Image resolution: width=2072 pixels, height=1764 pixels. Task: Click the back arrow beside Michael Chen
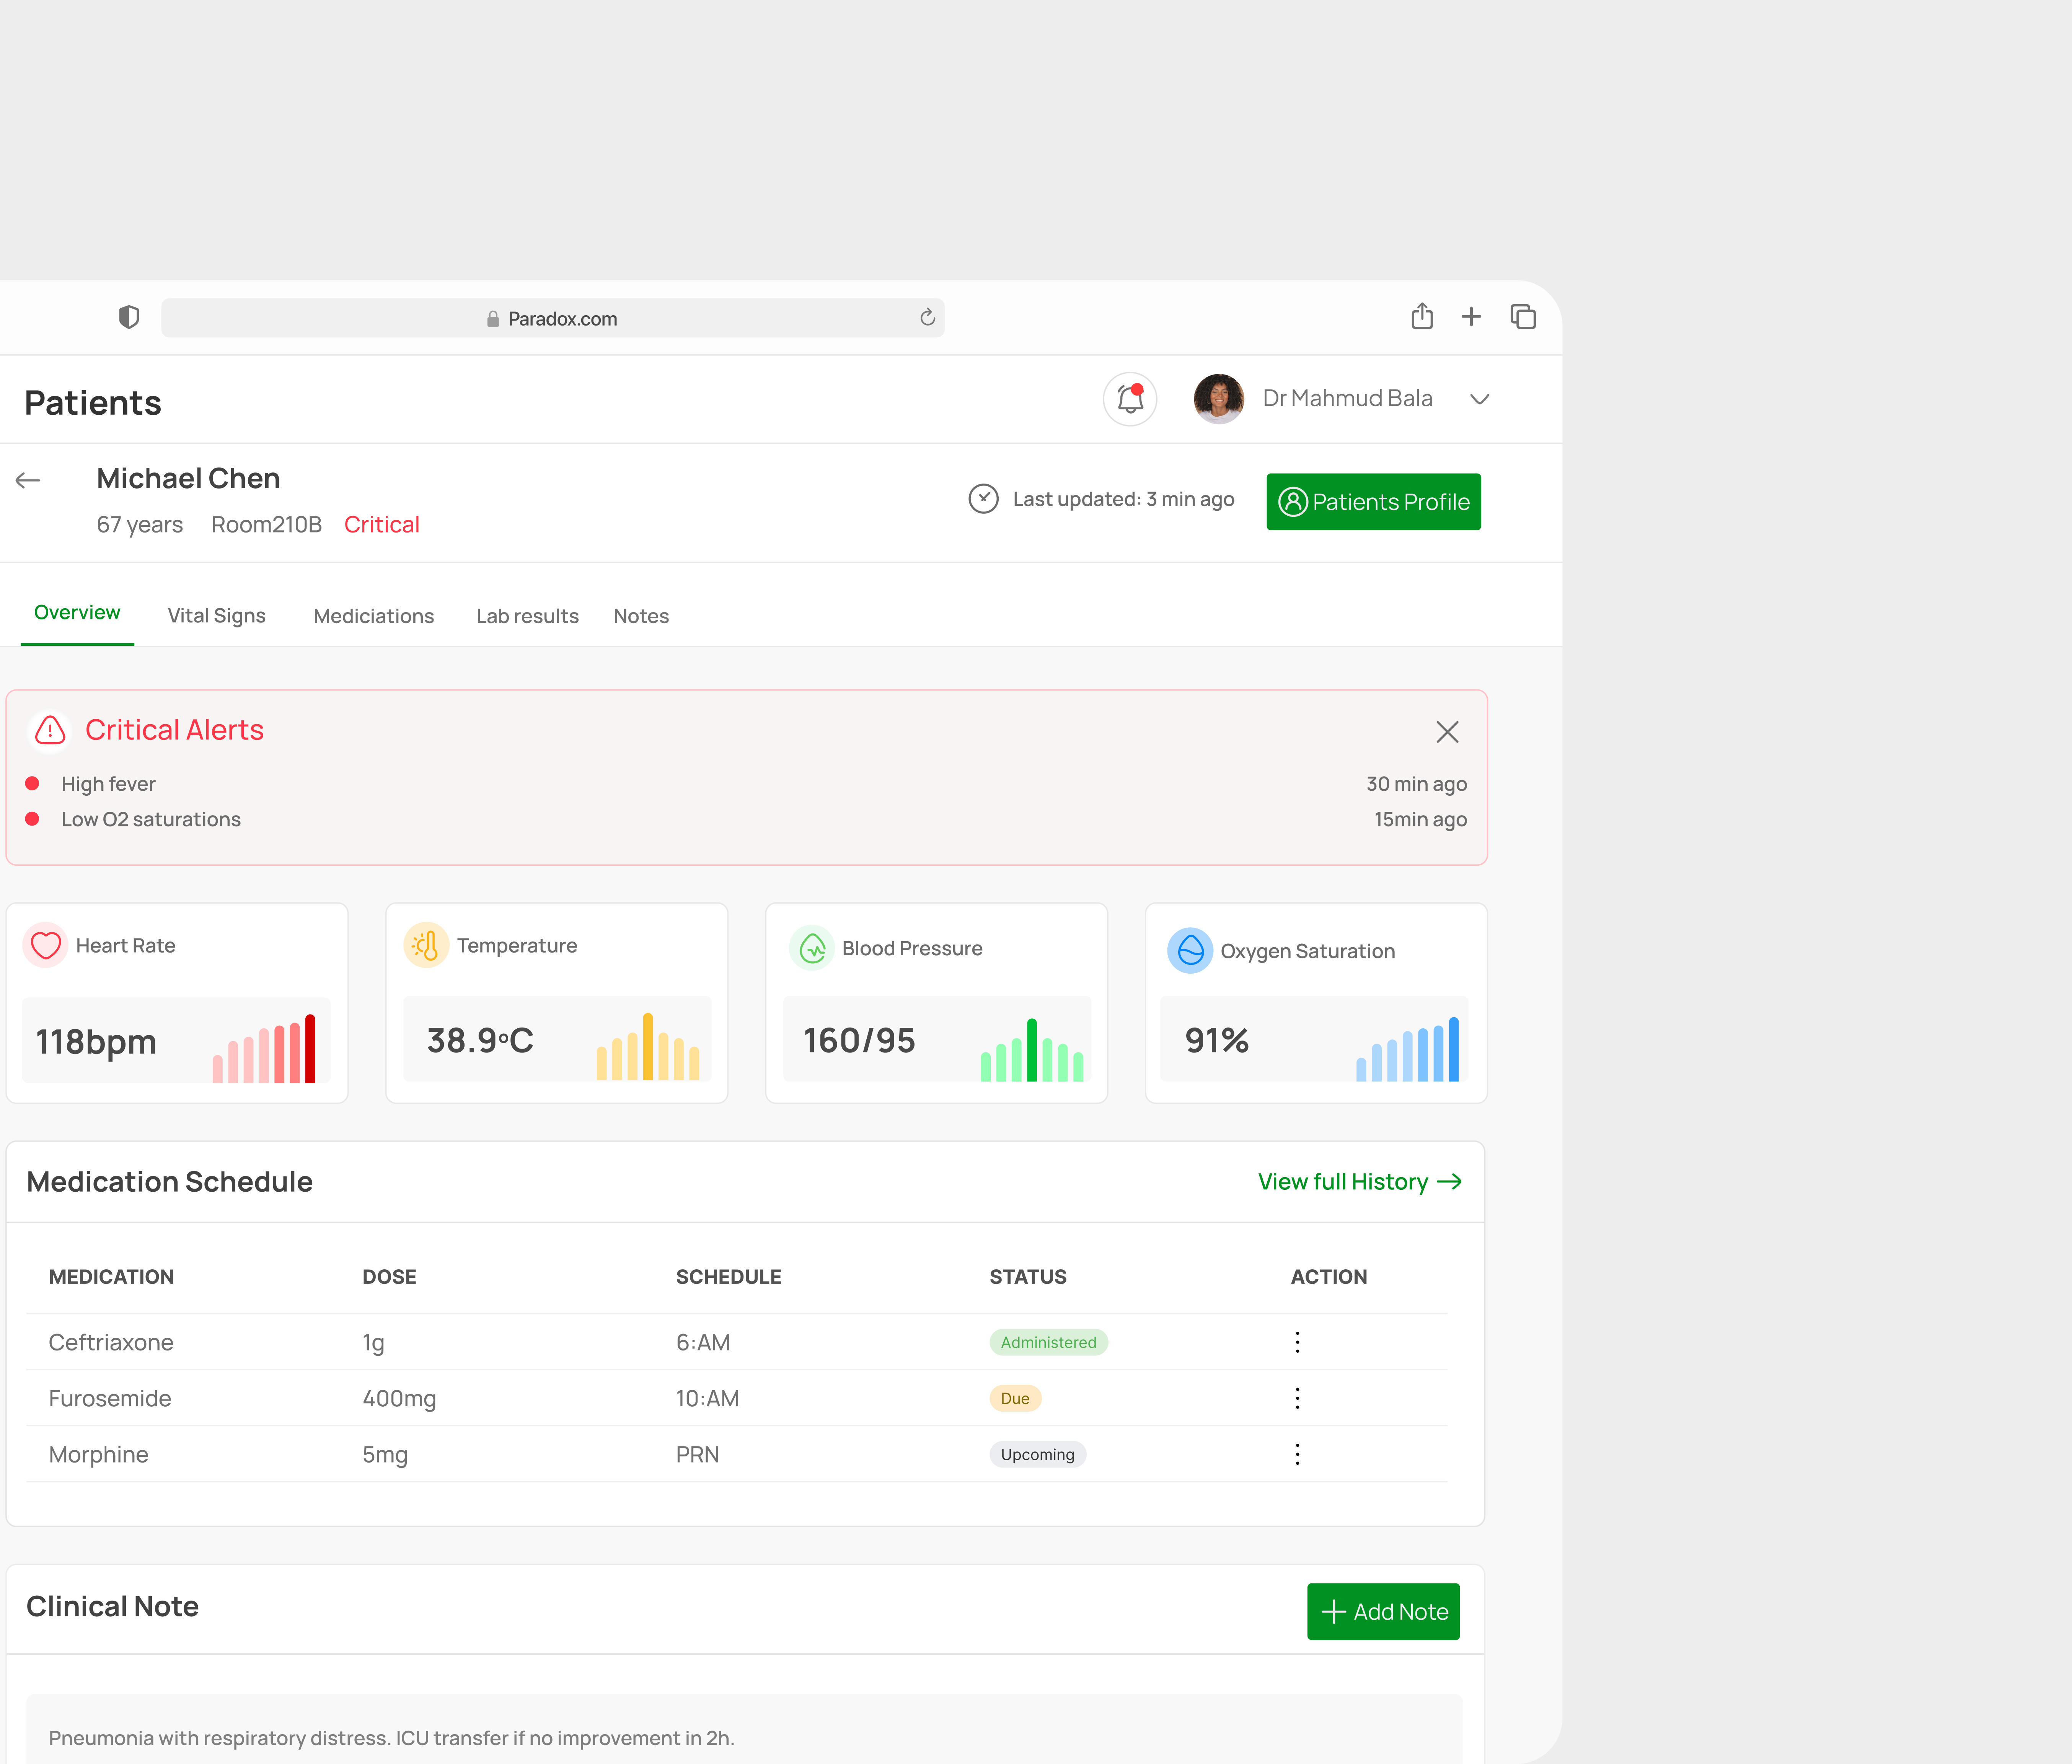[28, 481]
